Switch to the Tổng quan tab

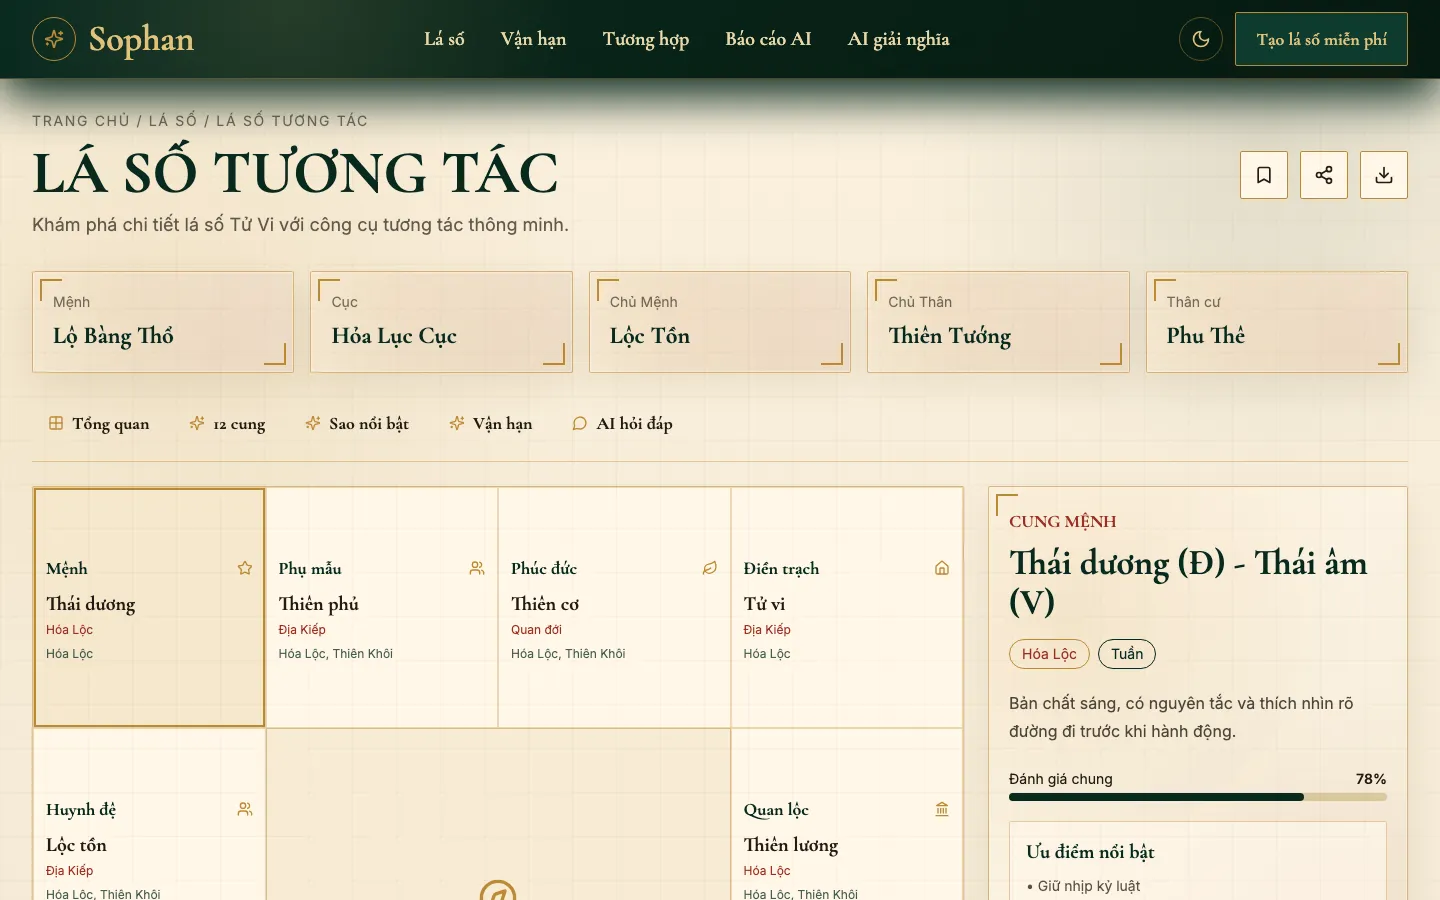coord(99,424)
